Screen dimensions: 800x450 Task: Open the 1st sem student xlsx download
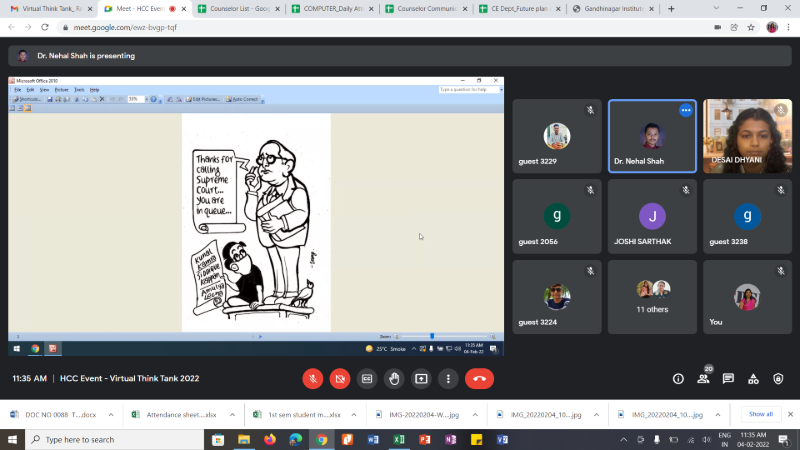tap(304, 415)
